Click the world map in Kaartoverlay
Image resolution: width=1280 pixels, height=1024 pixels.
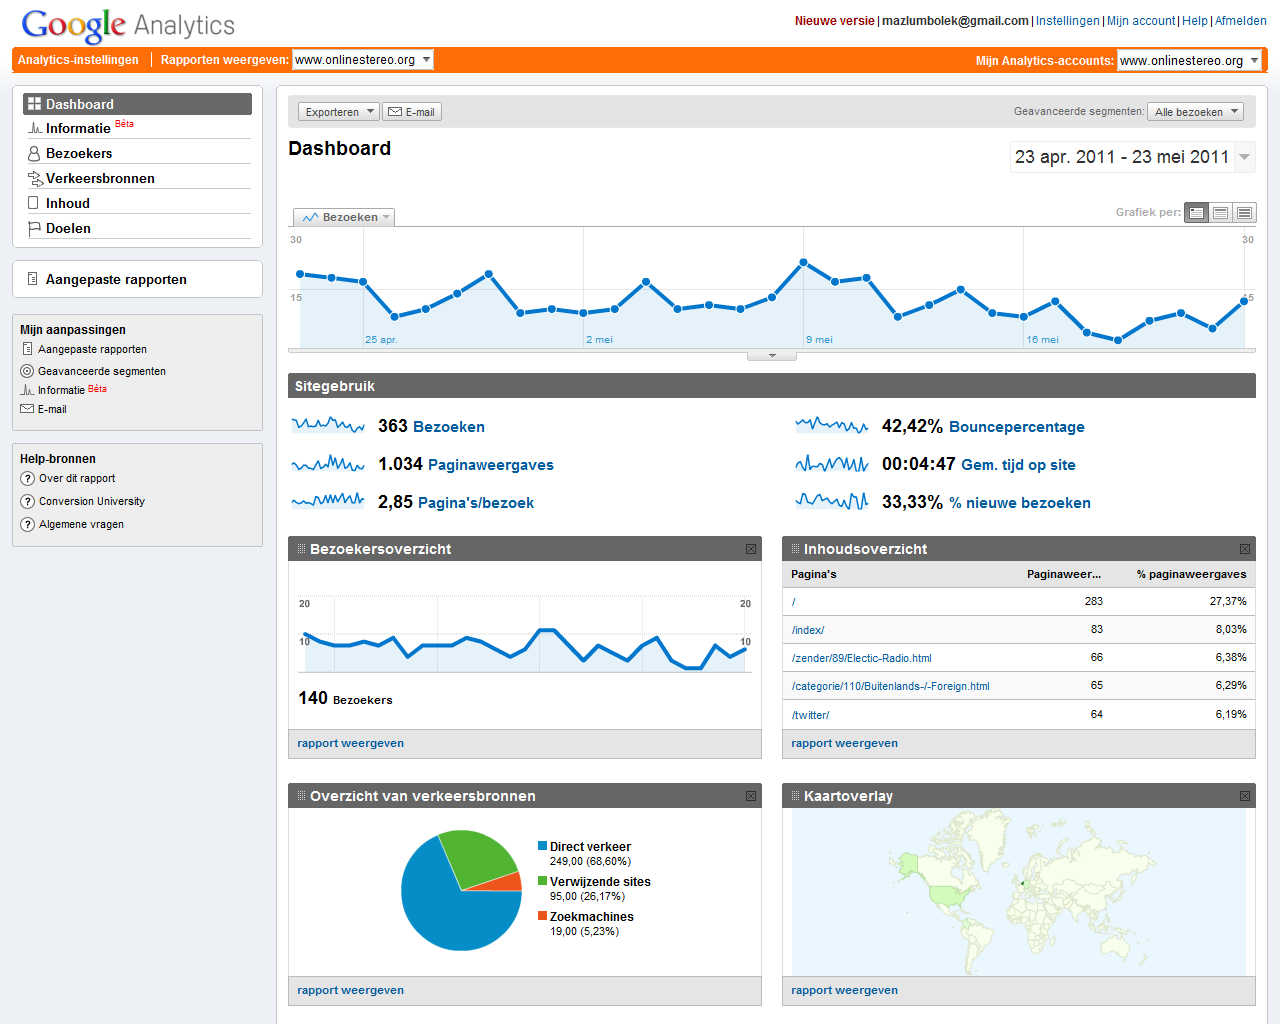[x=1018, y=892]
